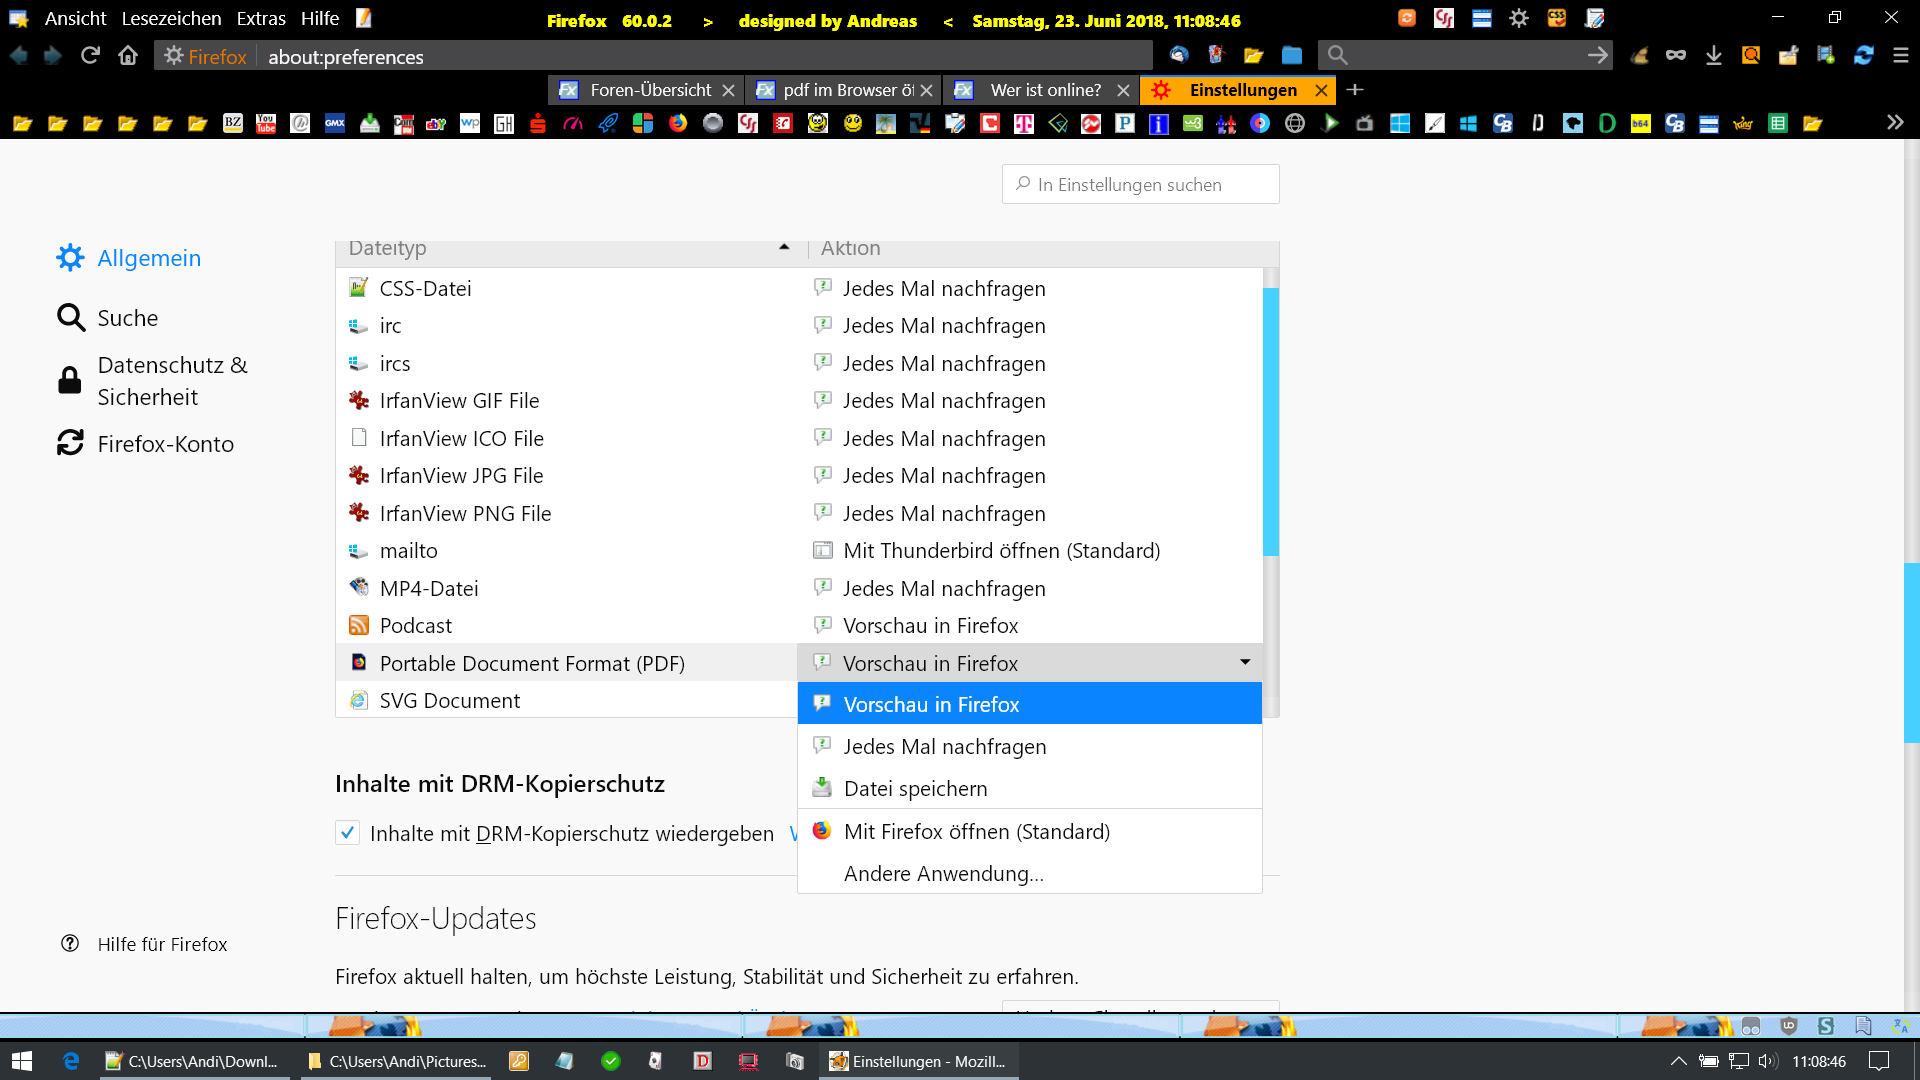Open the Downloads arrow icon
Screen dimensions: 1920x1080
[x=1713, y=56]
